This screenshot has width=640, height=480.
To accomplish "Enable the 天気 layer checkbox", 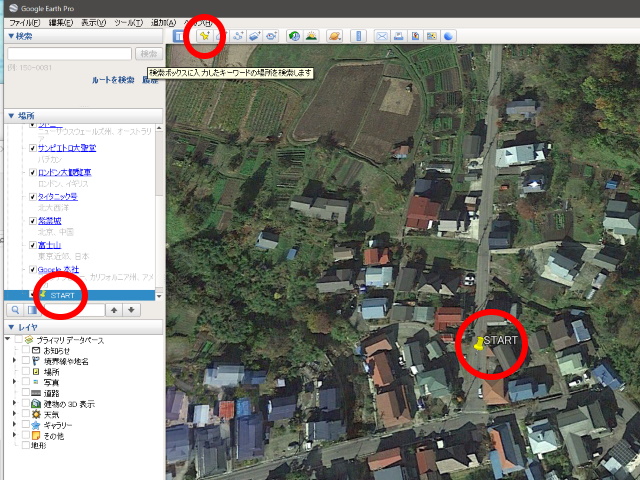I will click(26, 414).
